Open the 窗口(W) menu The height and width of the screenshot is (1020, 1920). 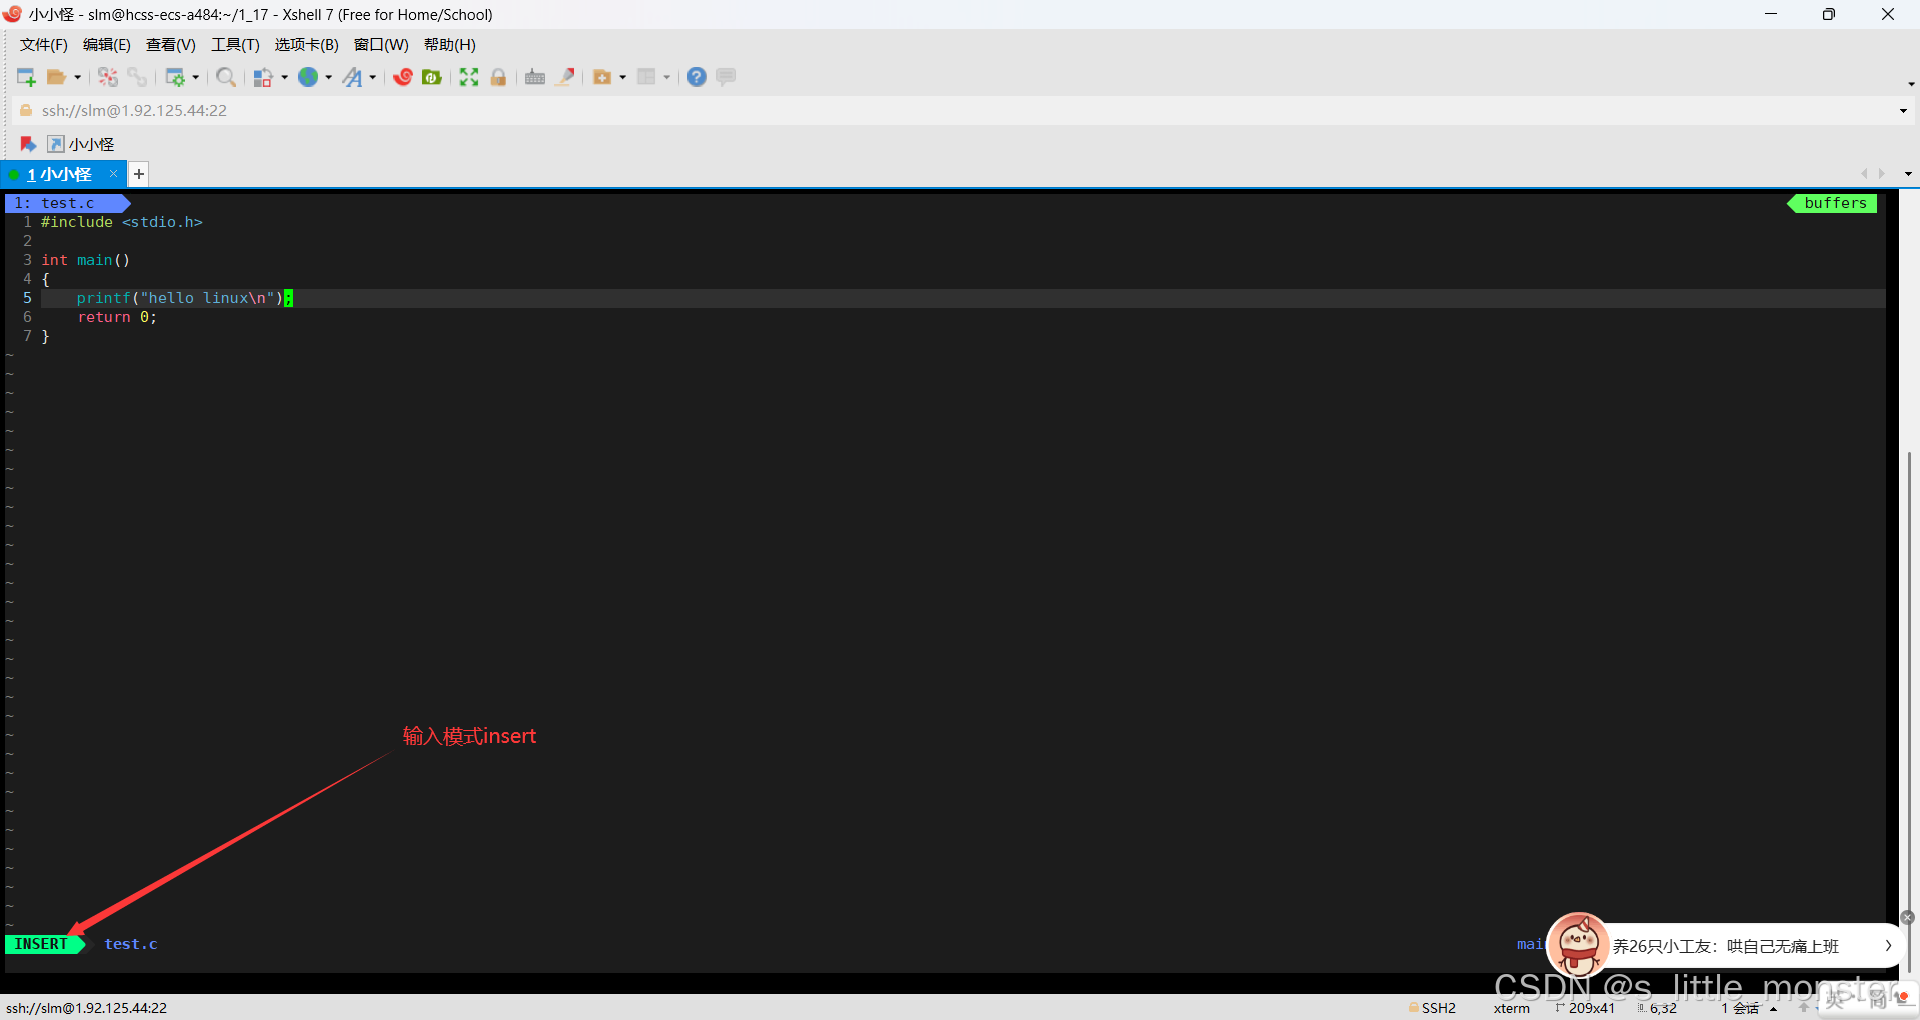(x=381, y=45)
